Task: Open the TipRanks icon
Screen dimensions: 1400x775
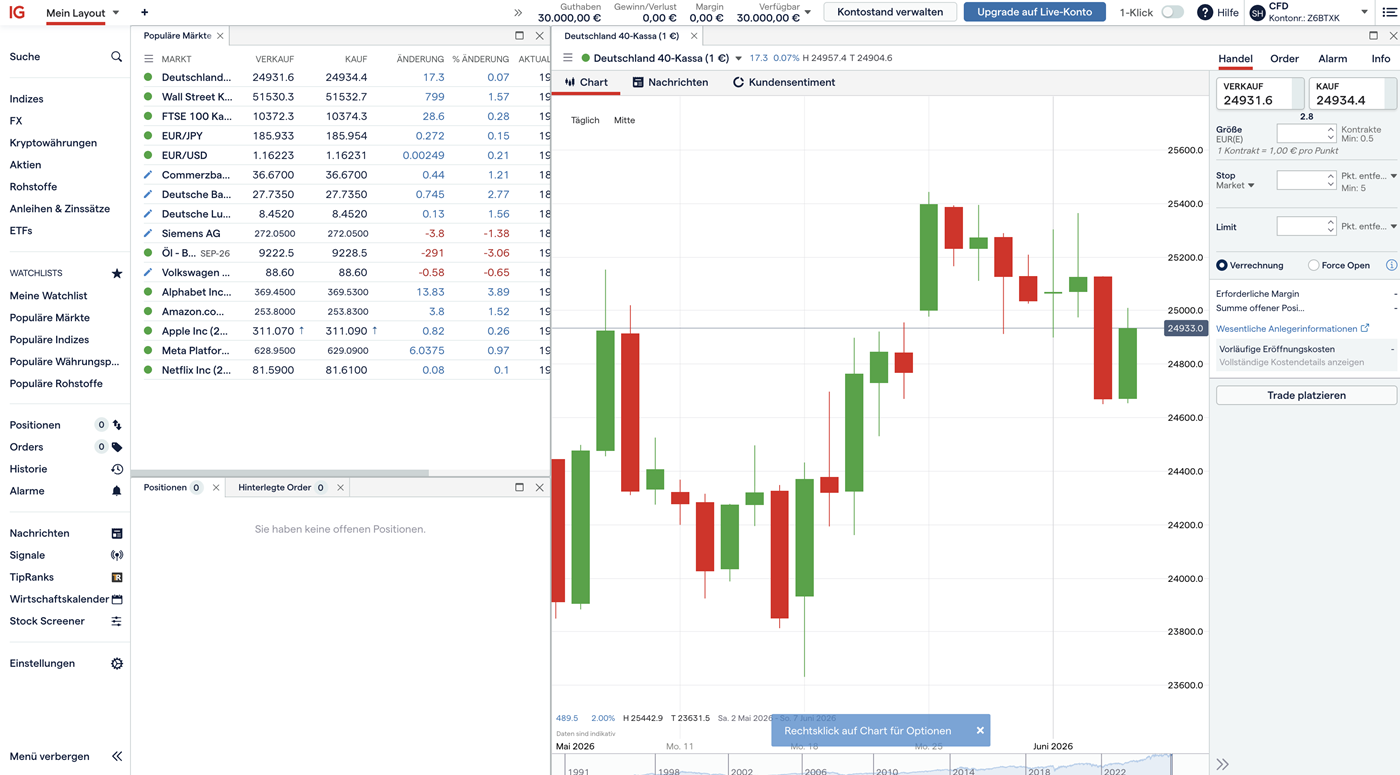Action: [x=117, y=577]
